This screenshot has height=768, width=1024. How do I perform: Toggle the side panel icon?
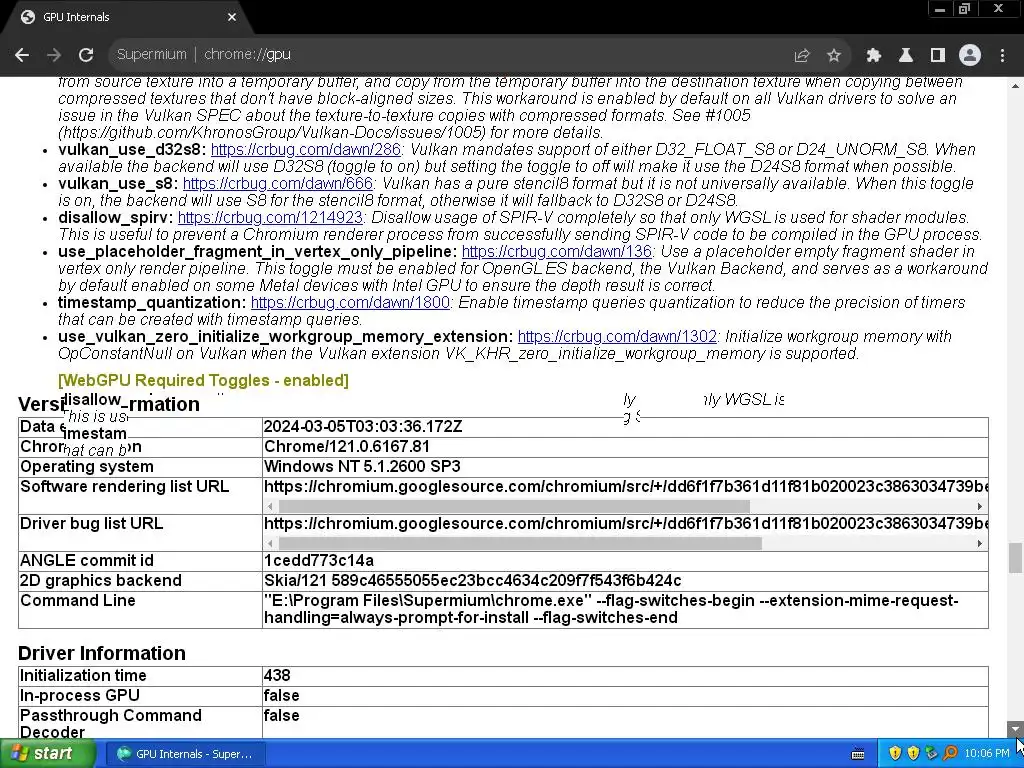tap(937, 55)
